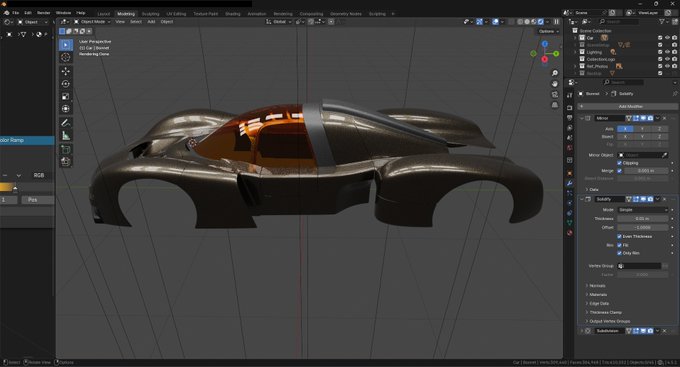
Task: Open the Object Data green triangle tab
Action: click(x=569, y=223)
